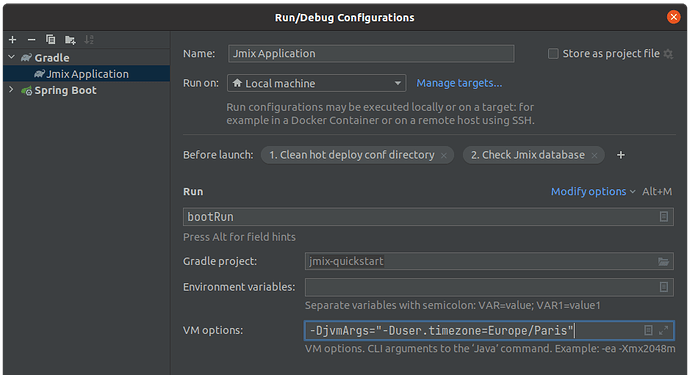Open the Run on Local machine dropdown

tap(316, 83)
